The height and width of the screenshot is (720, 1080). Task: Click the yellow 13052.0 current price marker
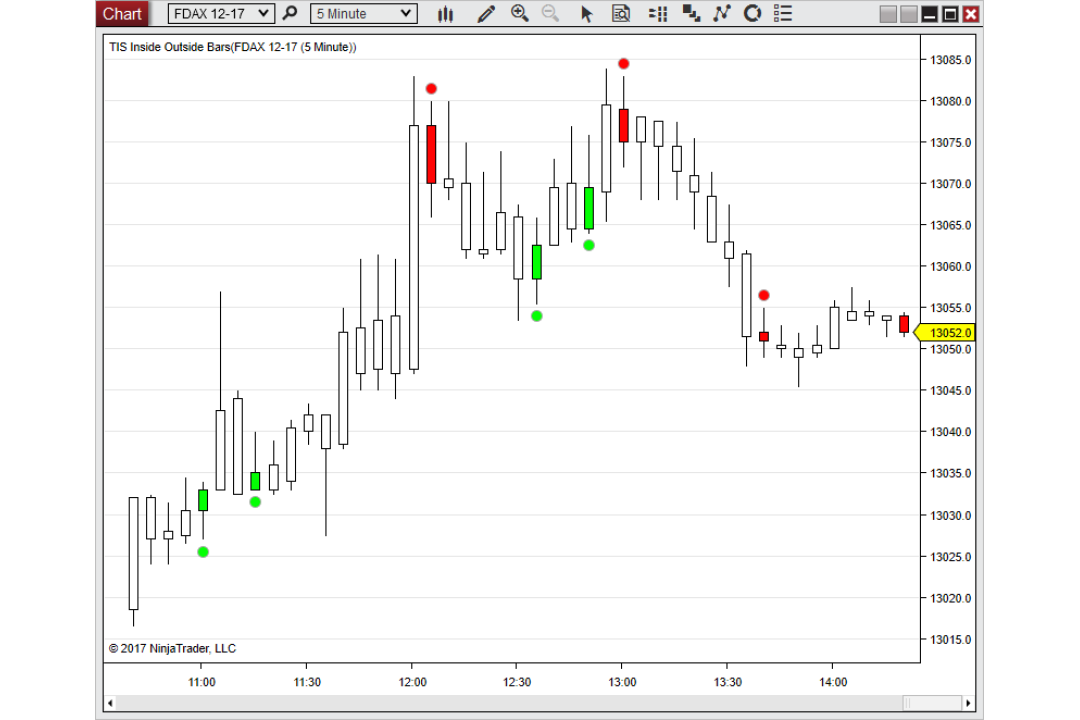[945, 333]
